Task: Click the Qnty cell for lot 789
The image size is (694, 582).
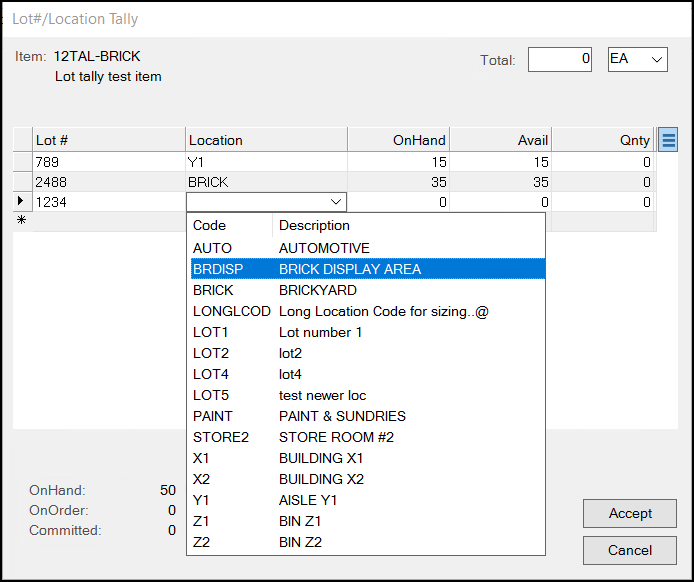Action: (x=602, y=162)
